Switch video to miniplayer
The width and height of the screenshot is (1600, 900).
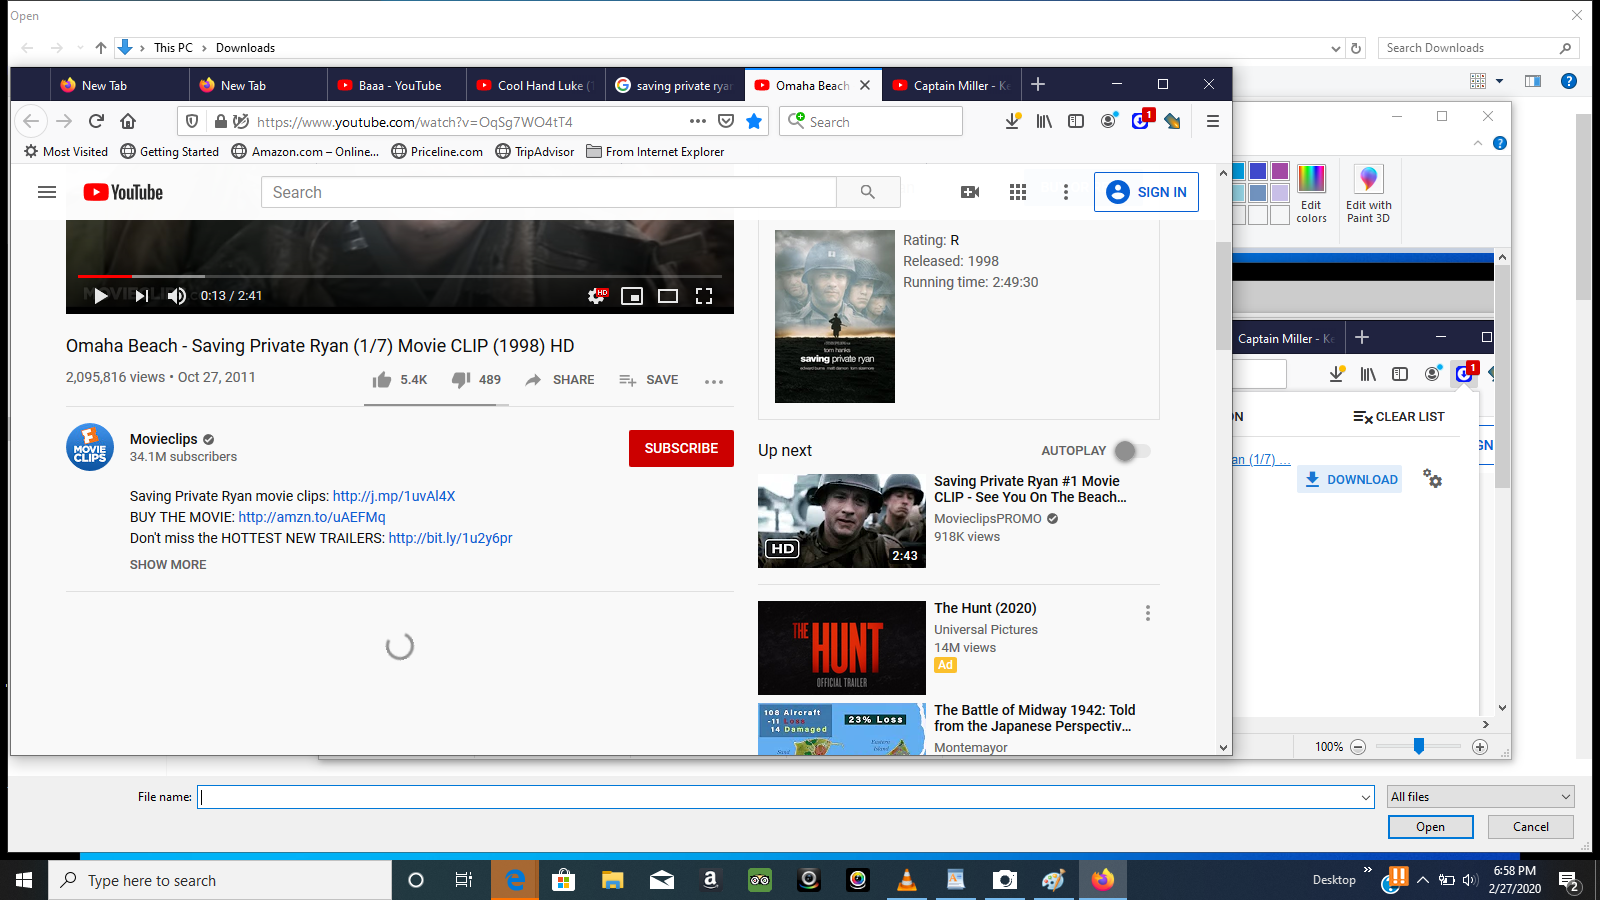(x=632, y=295)
